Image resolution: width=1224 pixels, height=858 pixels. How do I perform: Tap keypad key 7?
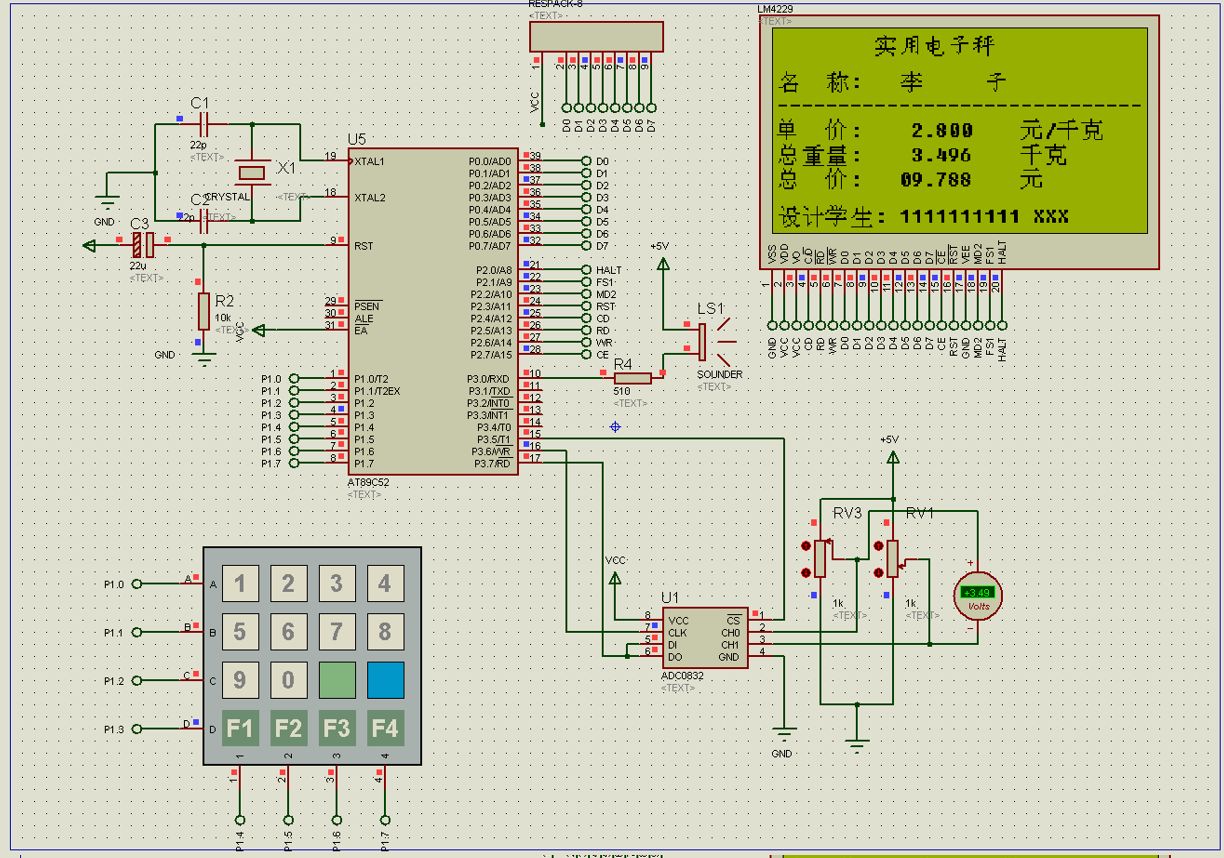(x=336, y=632)
